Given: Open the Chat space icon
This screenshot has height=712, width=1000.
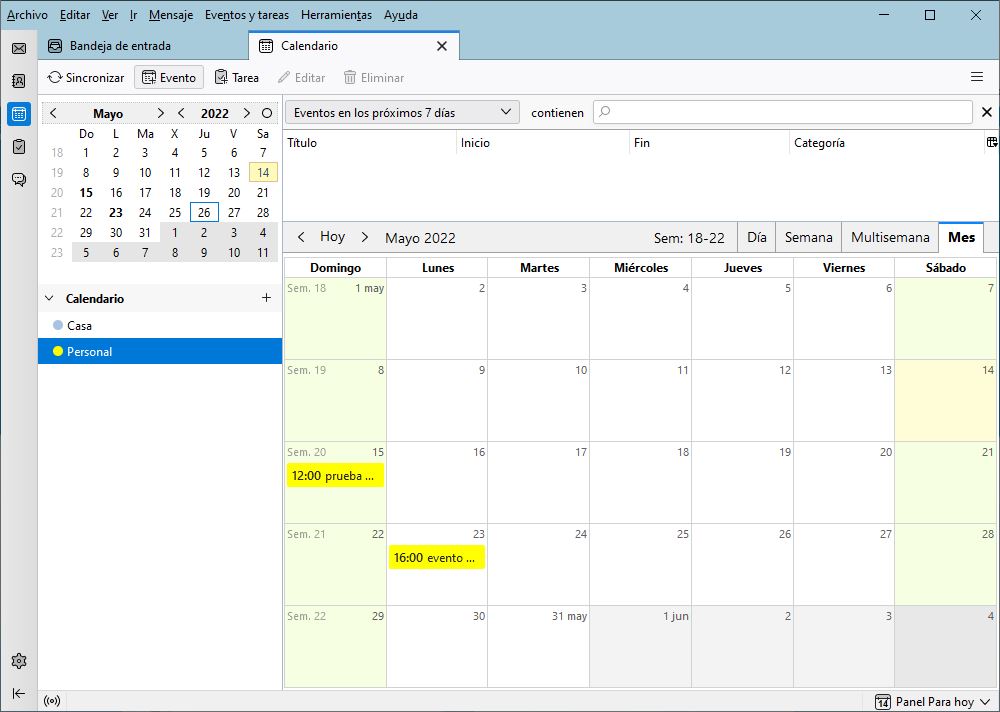Looking at the screenshot, I should point(18,179).
